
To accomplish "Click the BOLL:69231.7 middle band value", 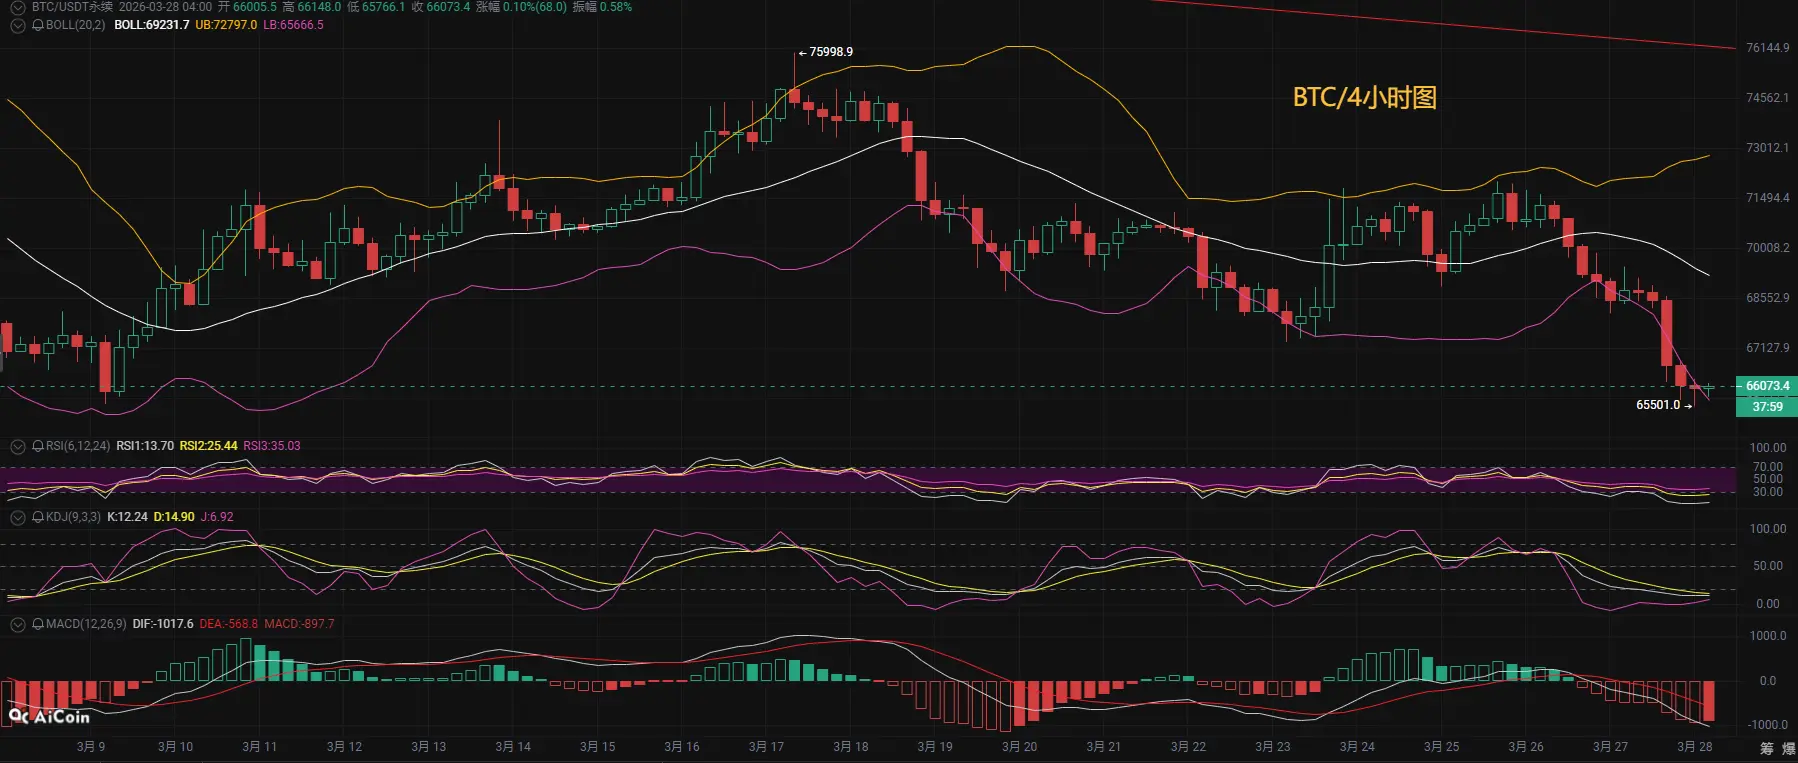I will pyautogui.click(x=152, y=25).
